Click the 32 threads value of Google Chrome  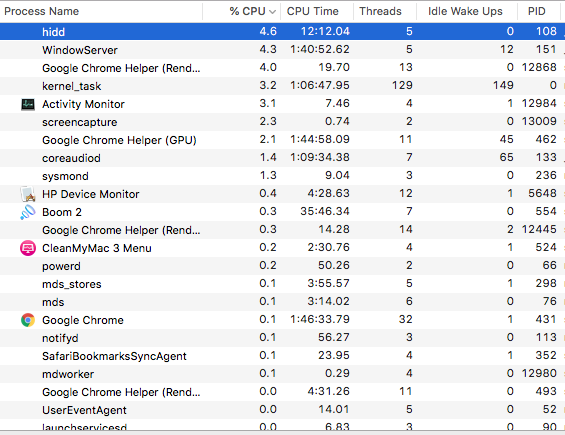(x=405, y=319)
